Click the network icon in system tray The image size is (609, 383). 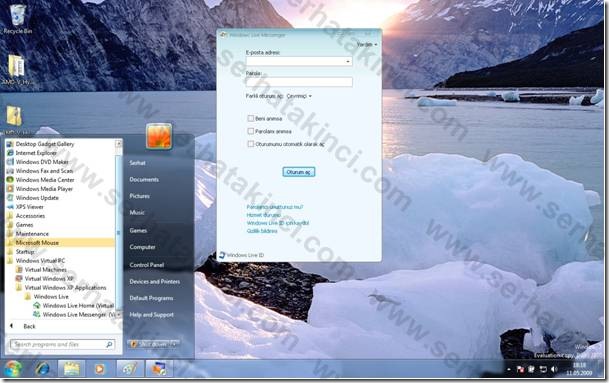point(543,369)
